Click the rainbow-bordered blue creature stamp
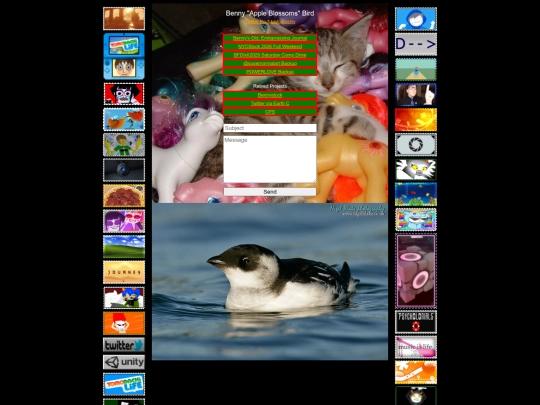540x405 pixels. coord(416,220)
